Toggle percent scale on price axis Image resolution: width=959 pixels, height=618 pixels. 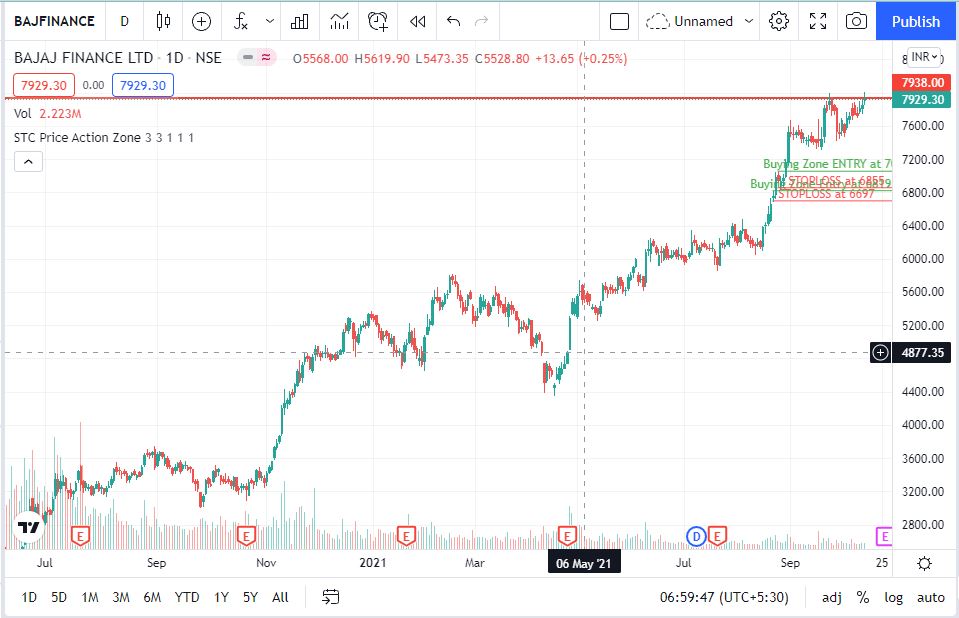(x=862, y=597)
